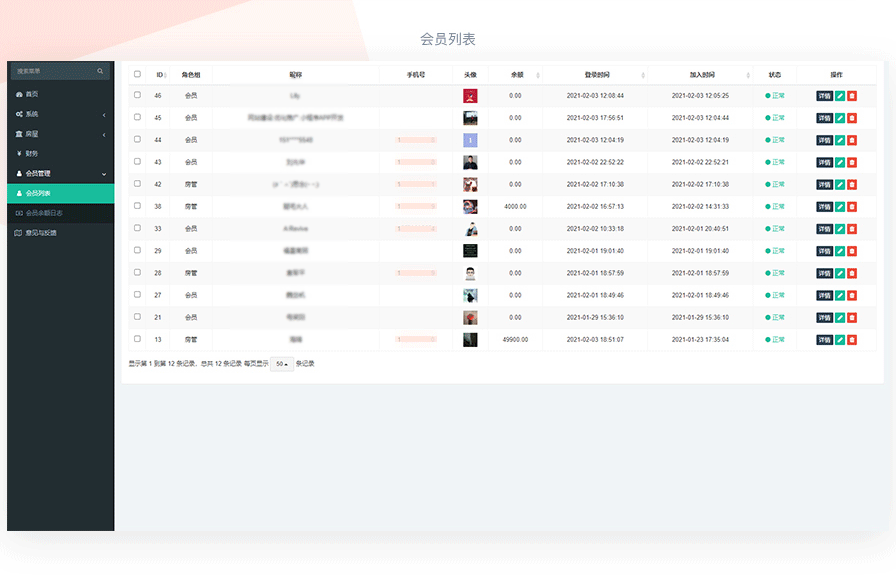Delete member row with ID 45

[852, 118]
